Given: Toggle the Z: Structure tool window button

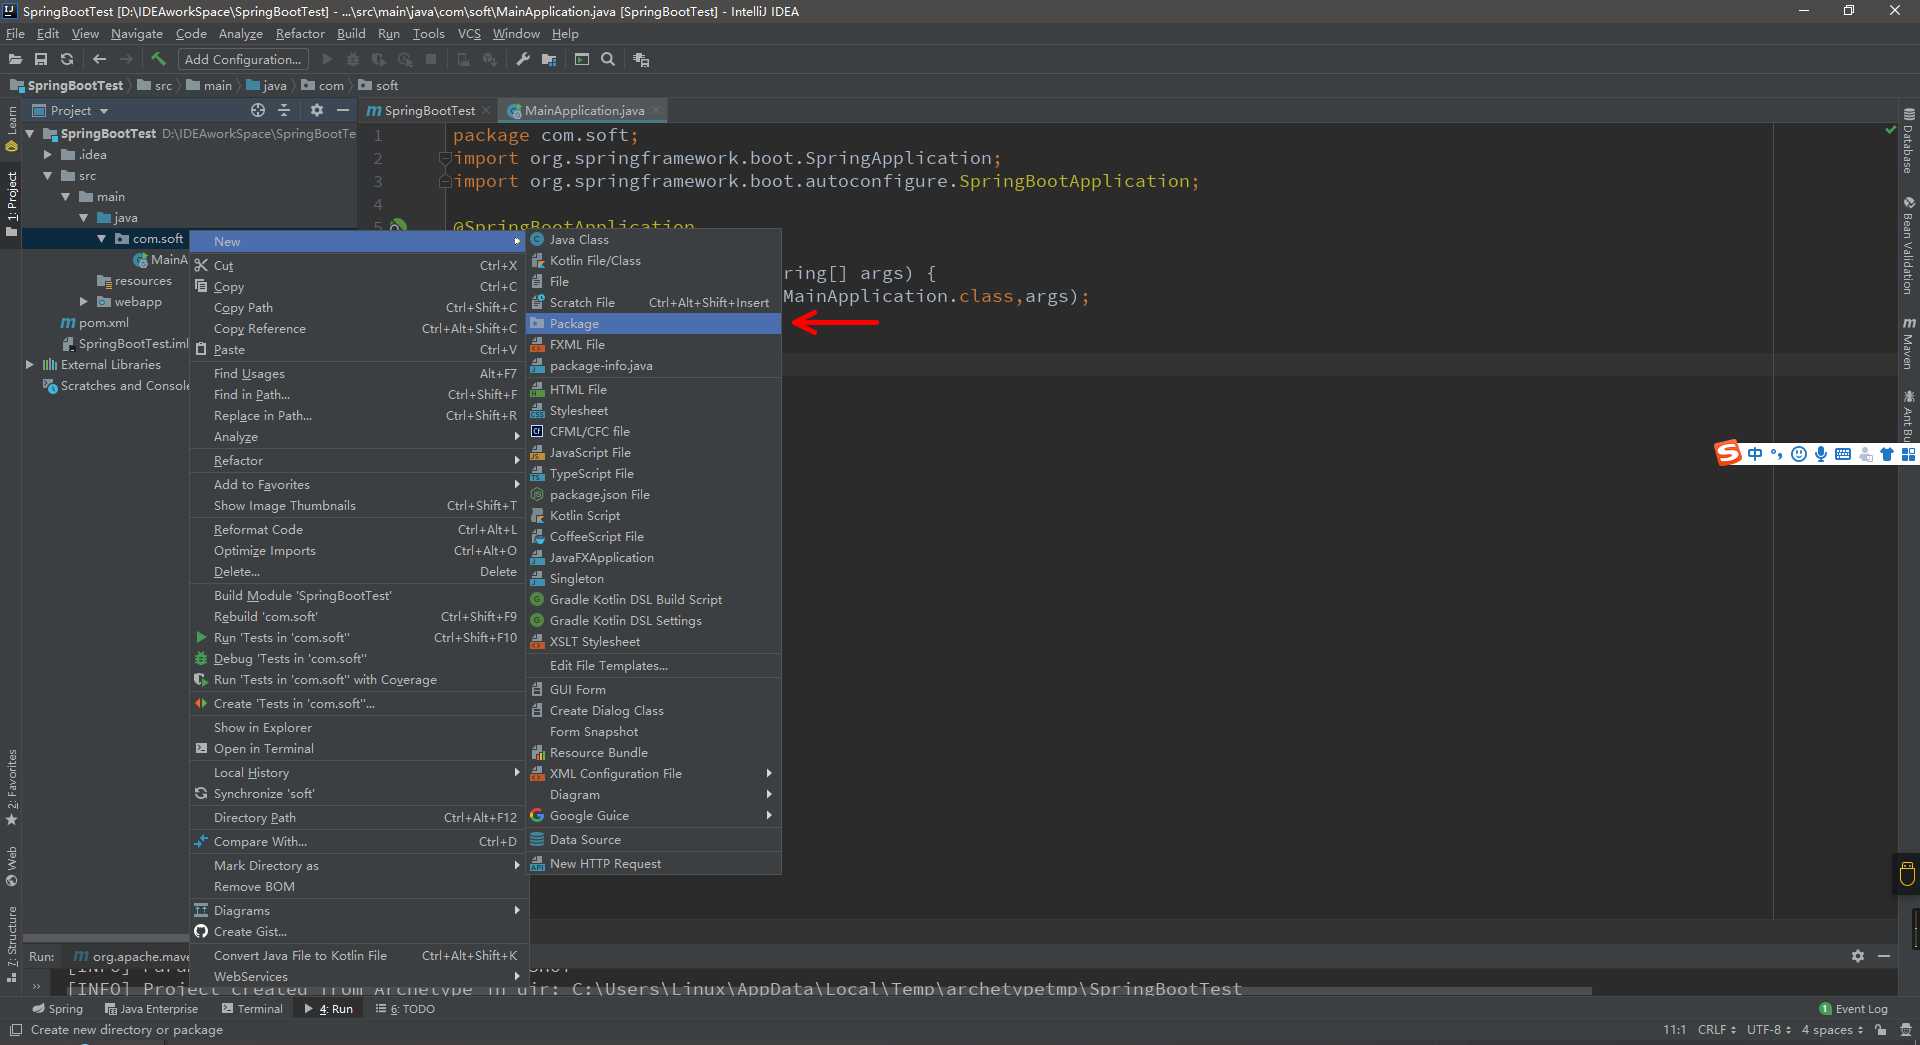Looking at the screenshot, I should click(x=11, y=943).
